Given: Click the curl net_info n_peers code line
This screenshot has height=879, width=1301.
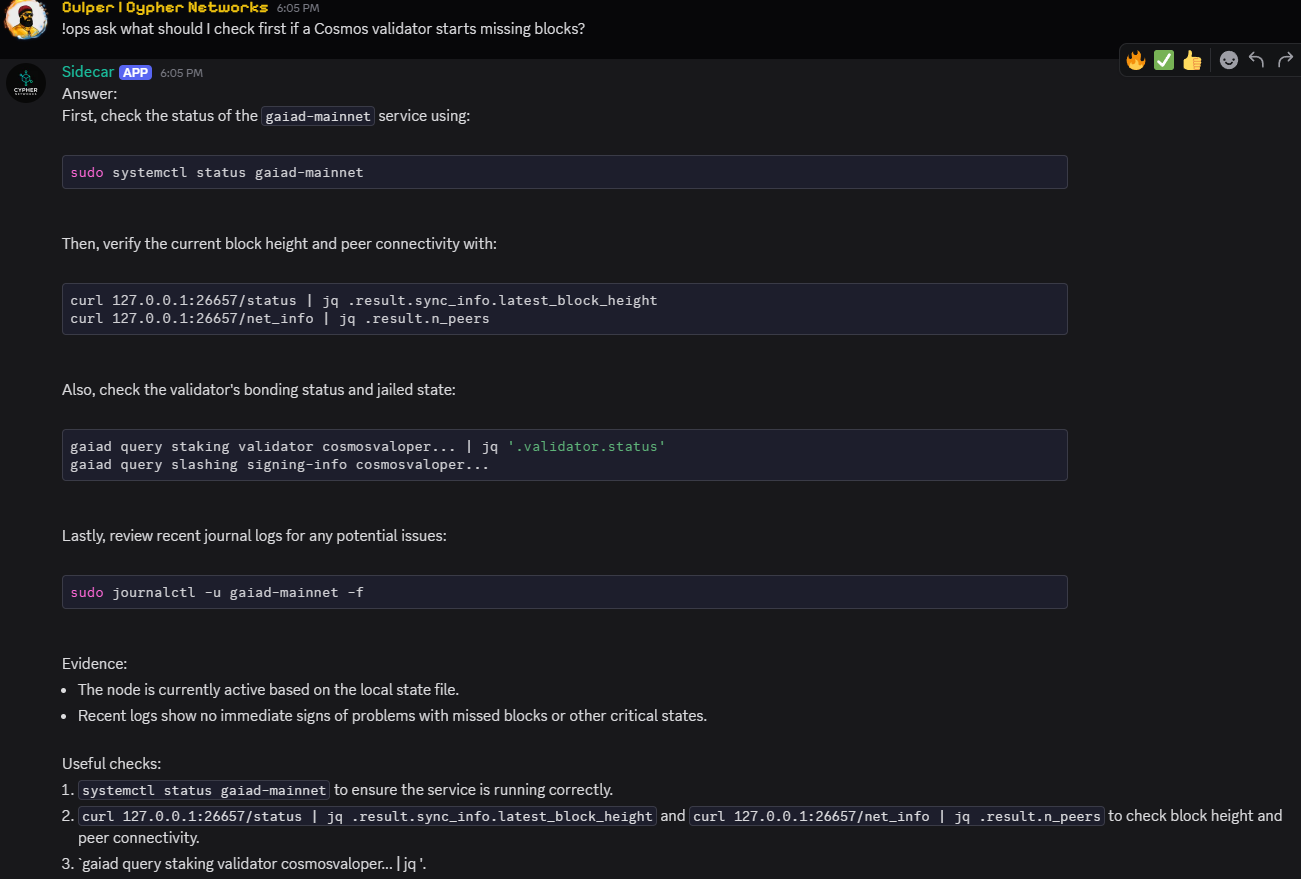Looking at the screenshot, I should coord(280,318).
